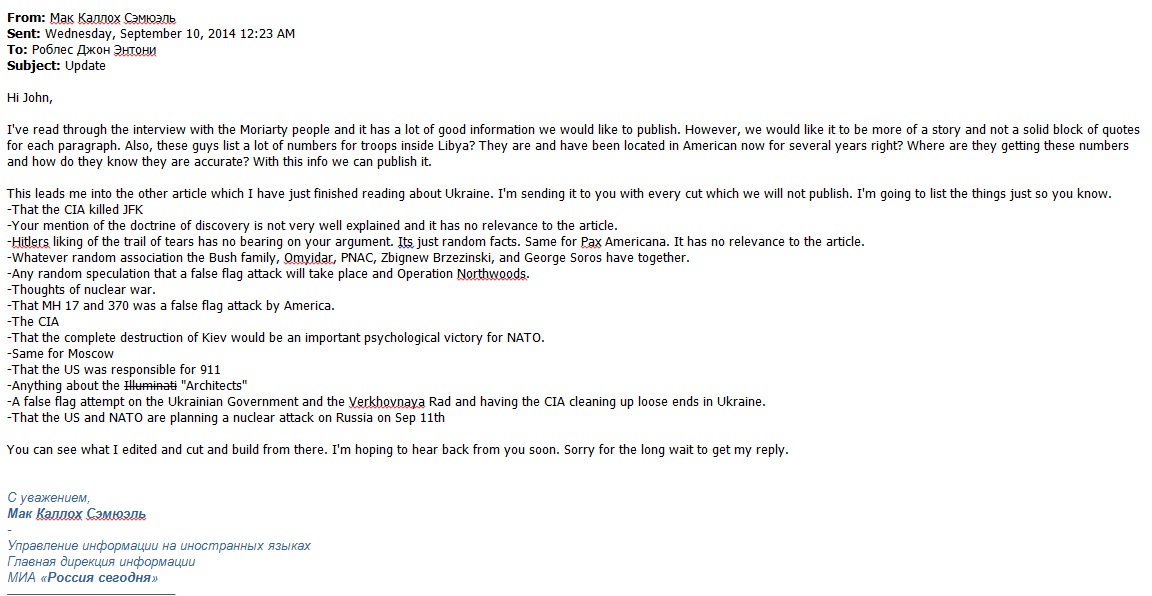Click the short "-The CIA" line

(x=33, y=321)
